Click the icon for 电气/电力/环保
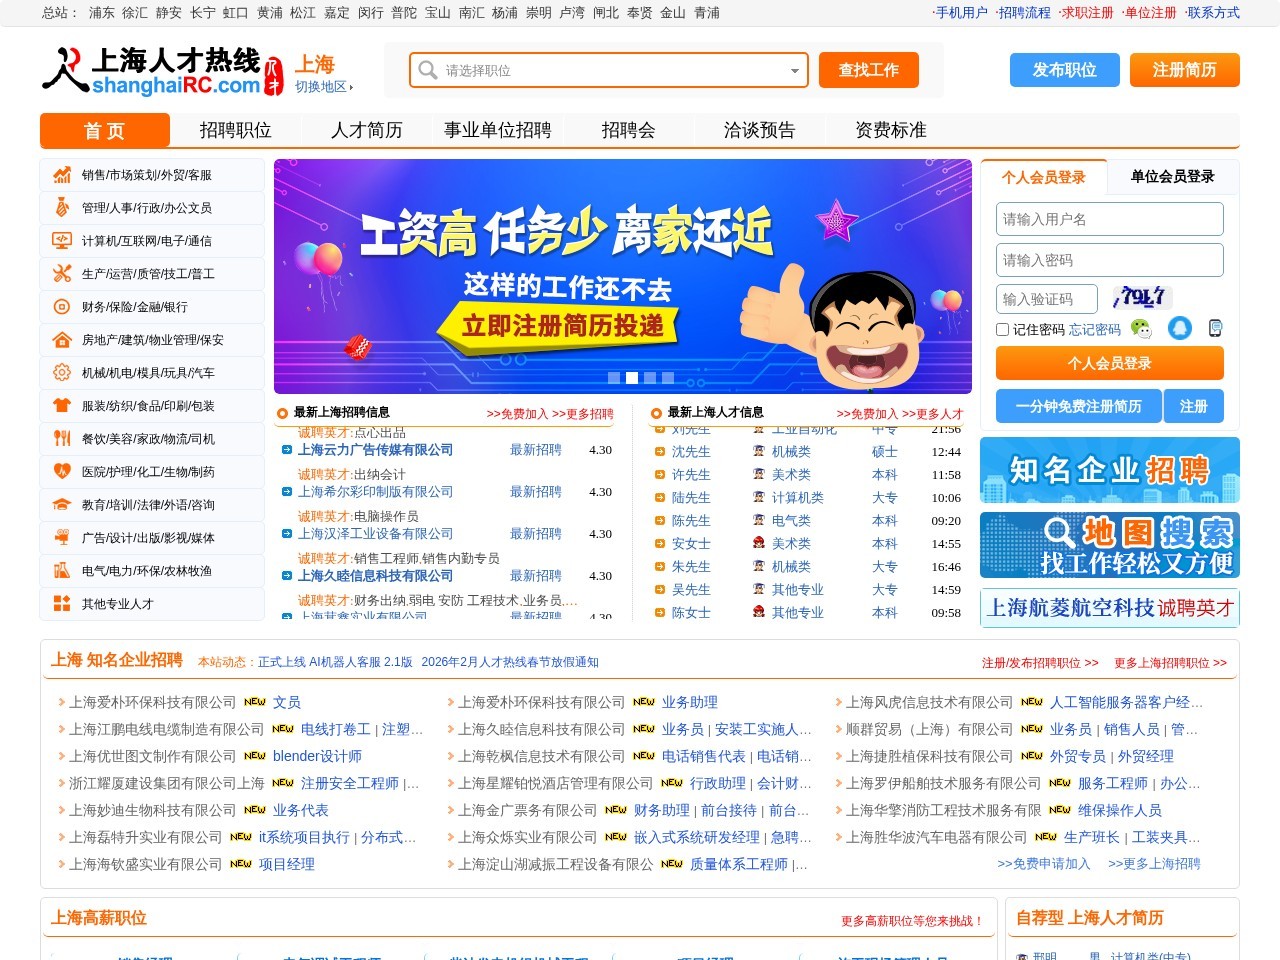 pyautogui.click(x=62, y=571)
